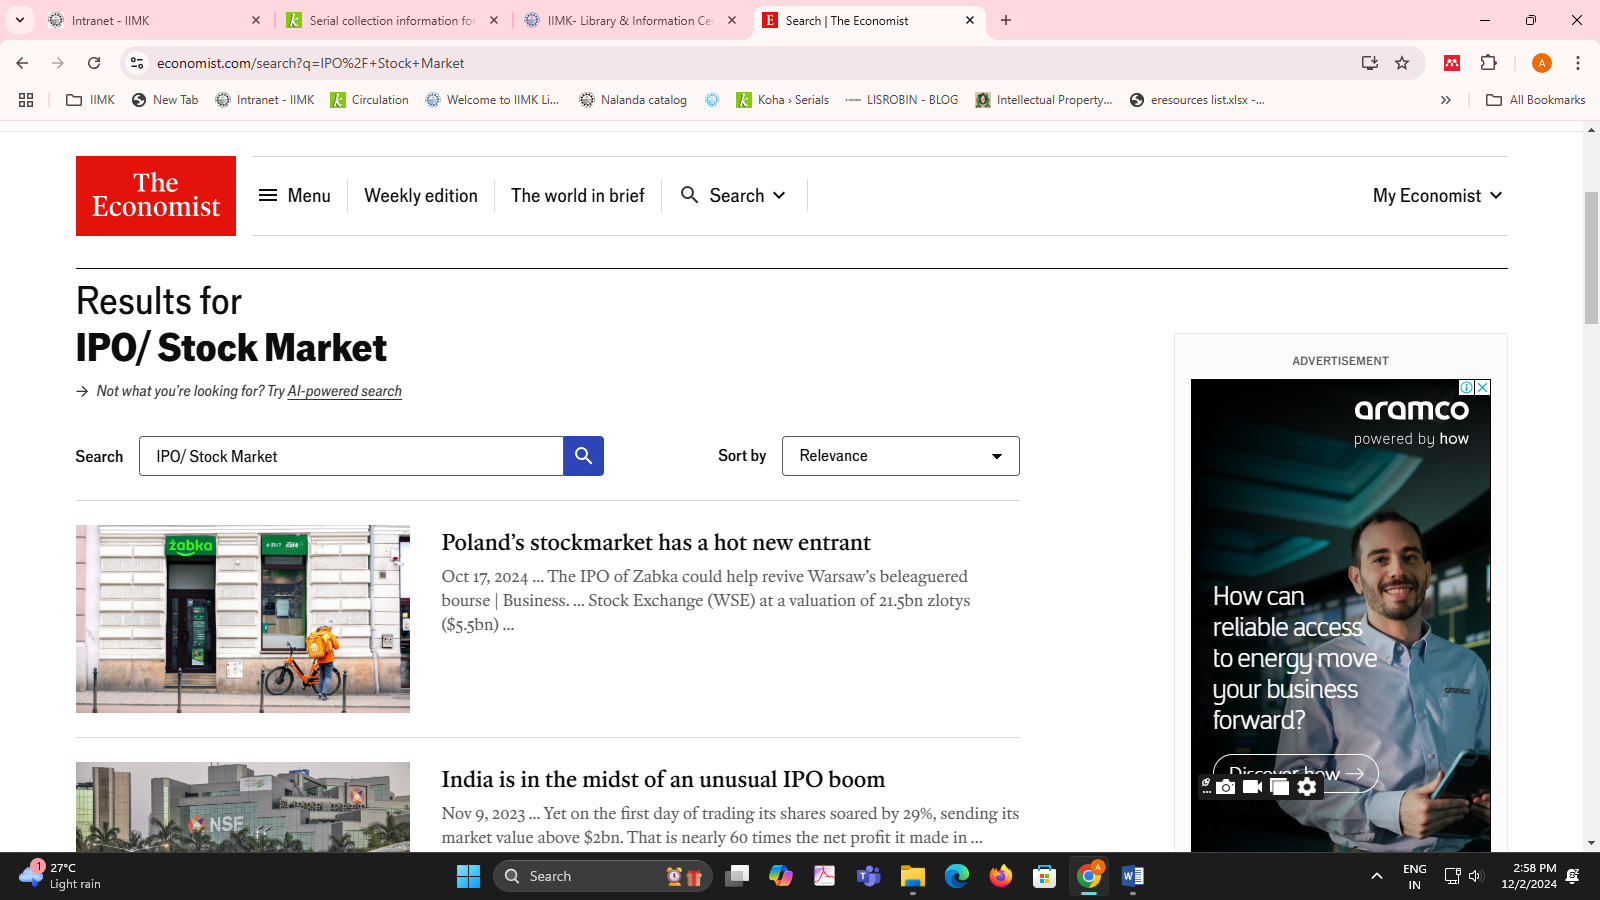Image resolution: width=1600 pixels, height=900 pixels.
Task: Try the AI-powered search link
Action: [344, 391]
